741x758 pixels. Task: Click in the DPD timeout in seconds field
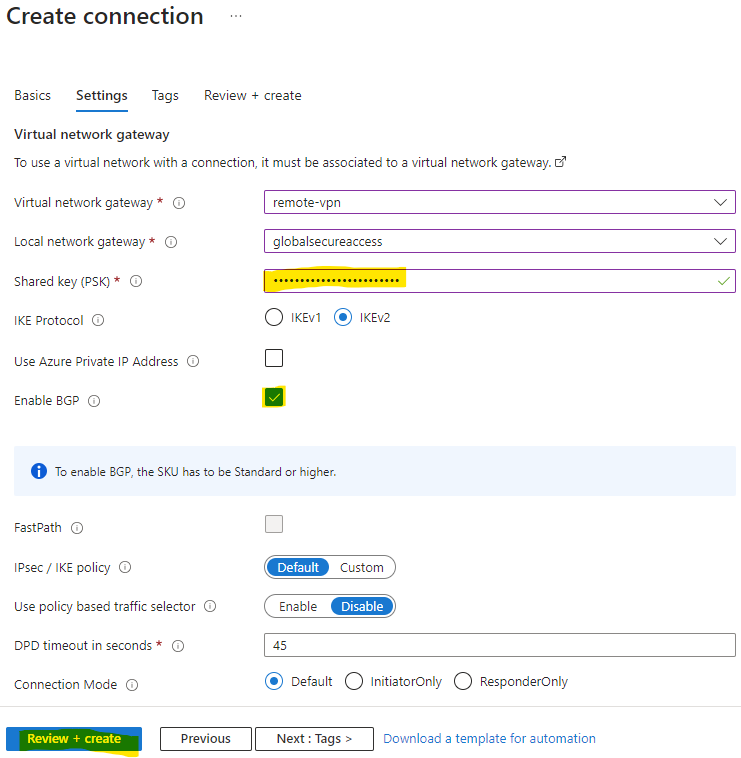click(x=499, y=645)
